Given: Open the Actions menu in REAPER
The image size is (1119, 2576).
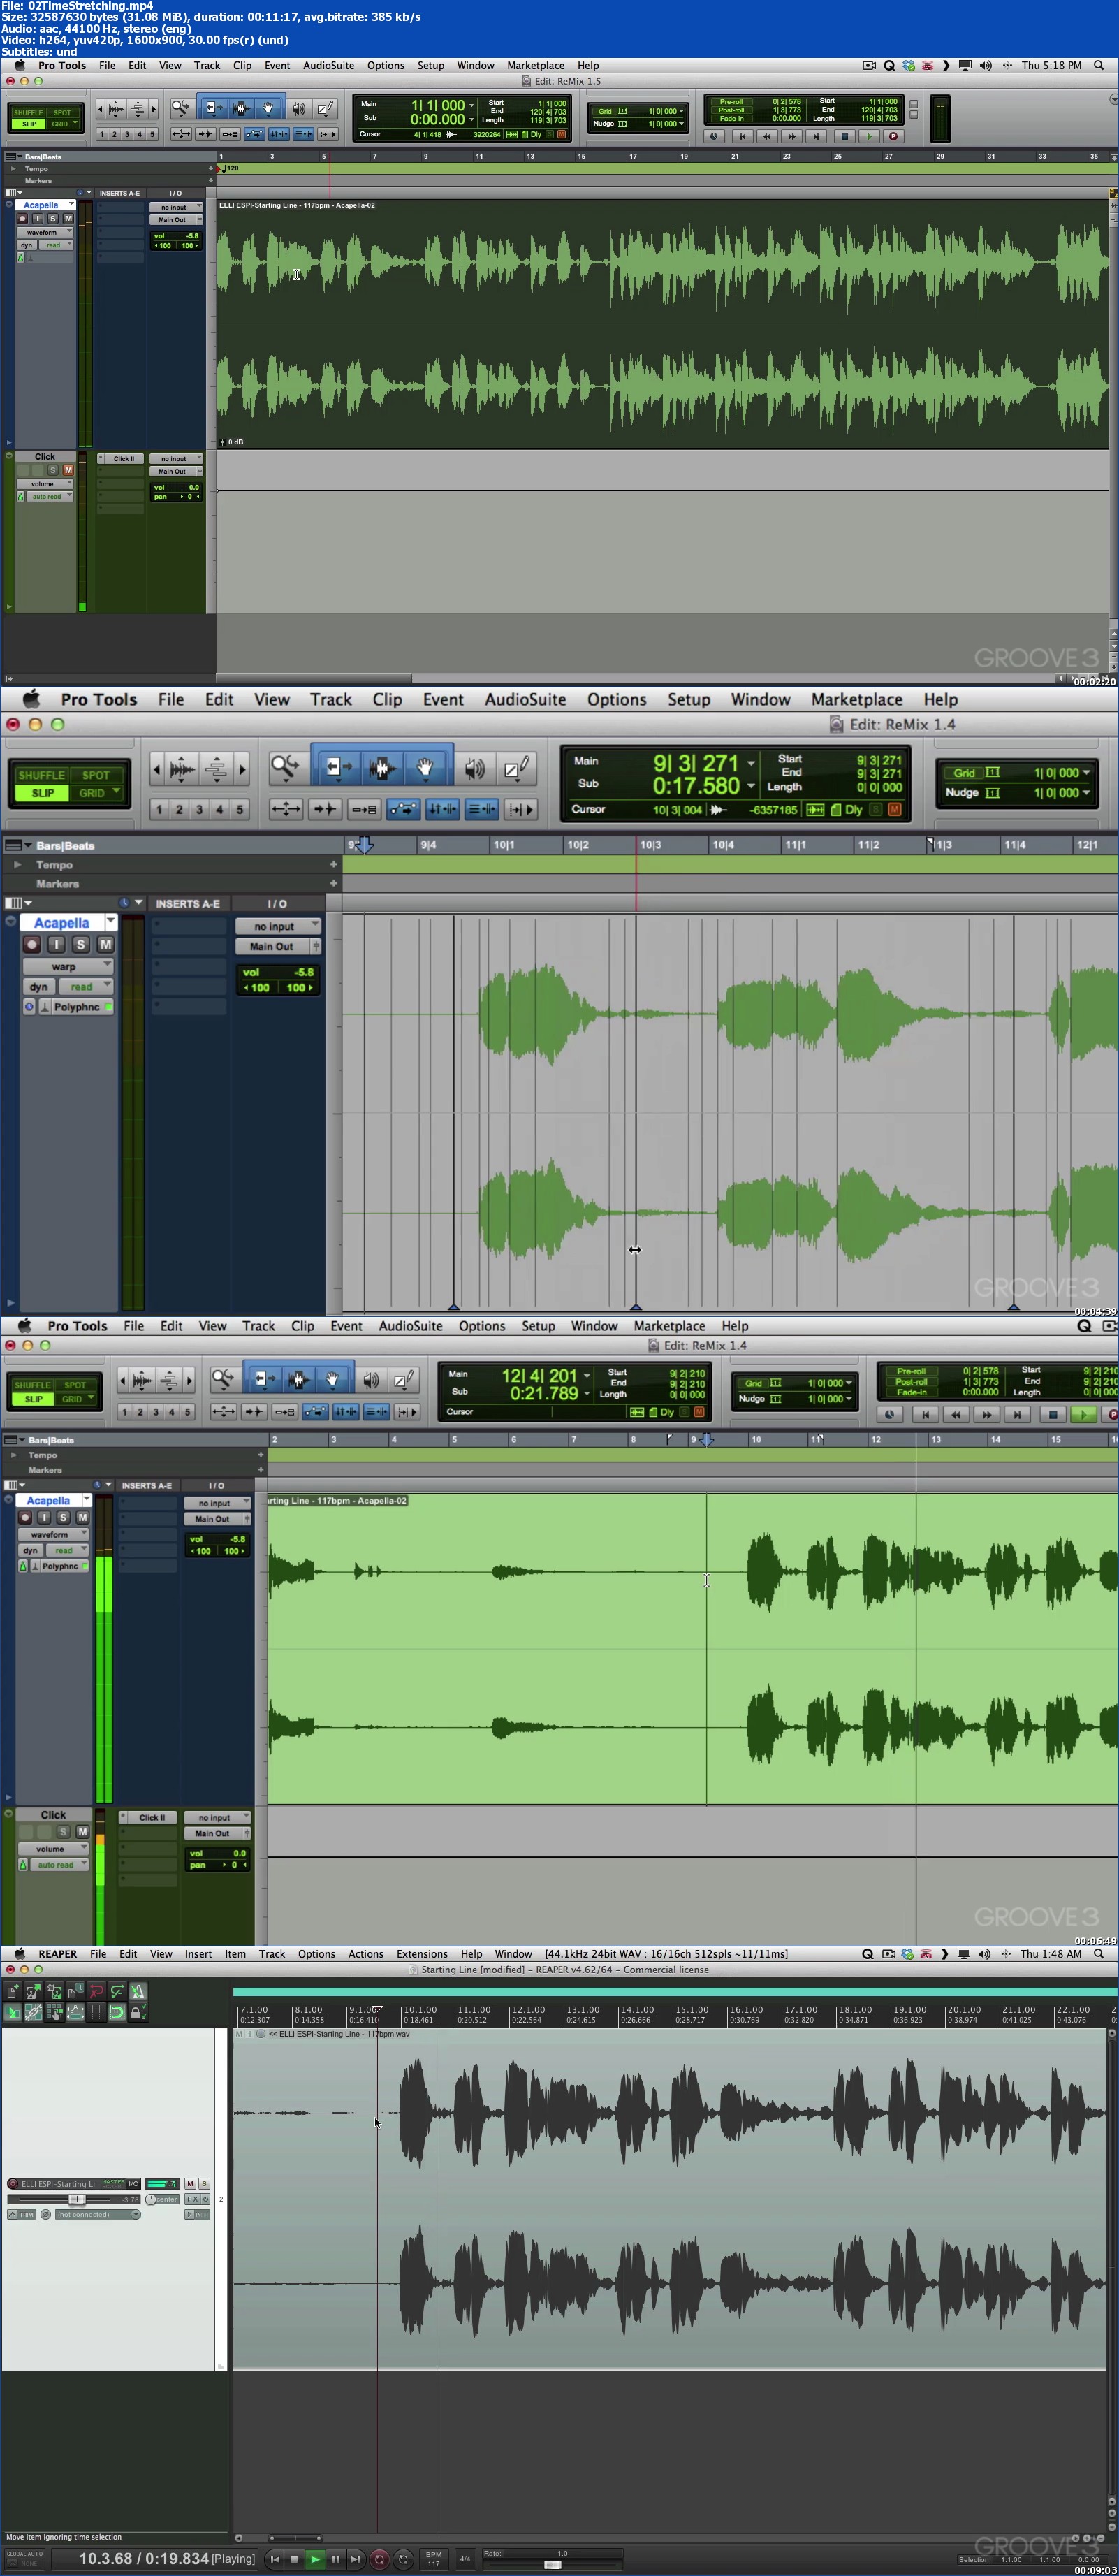Looking at the screenshot, I should tap(366, 1954).
